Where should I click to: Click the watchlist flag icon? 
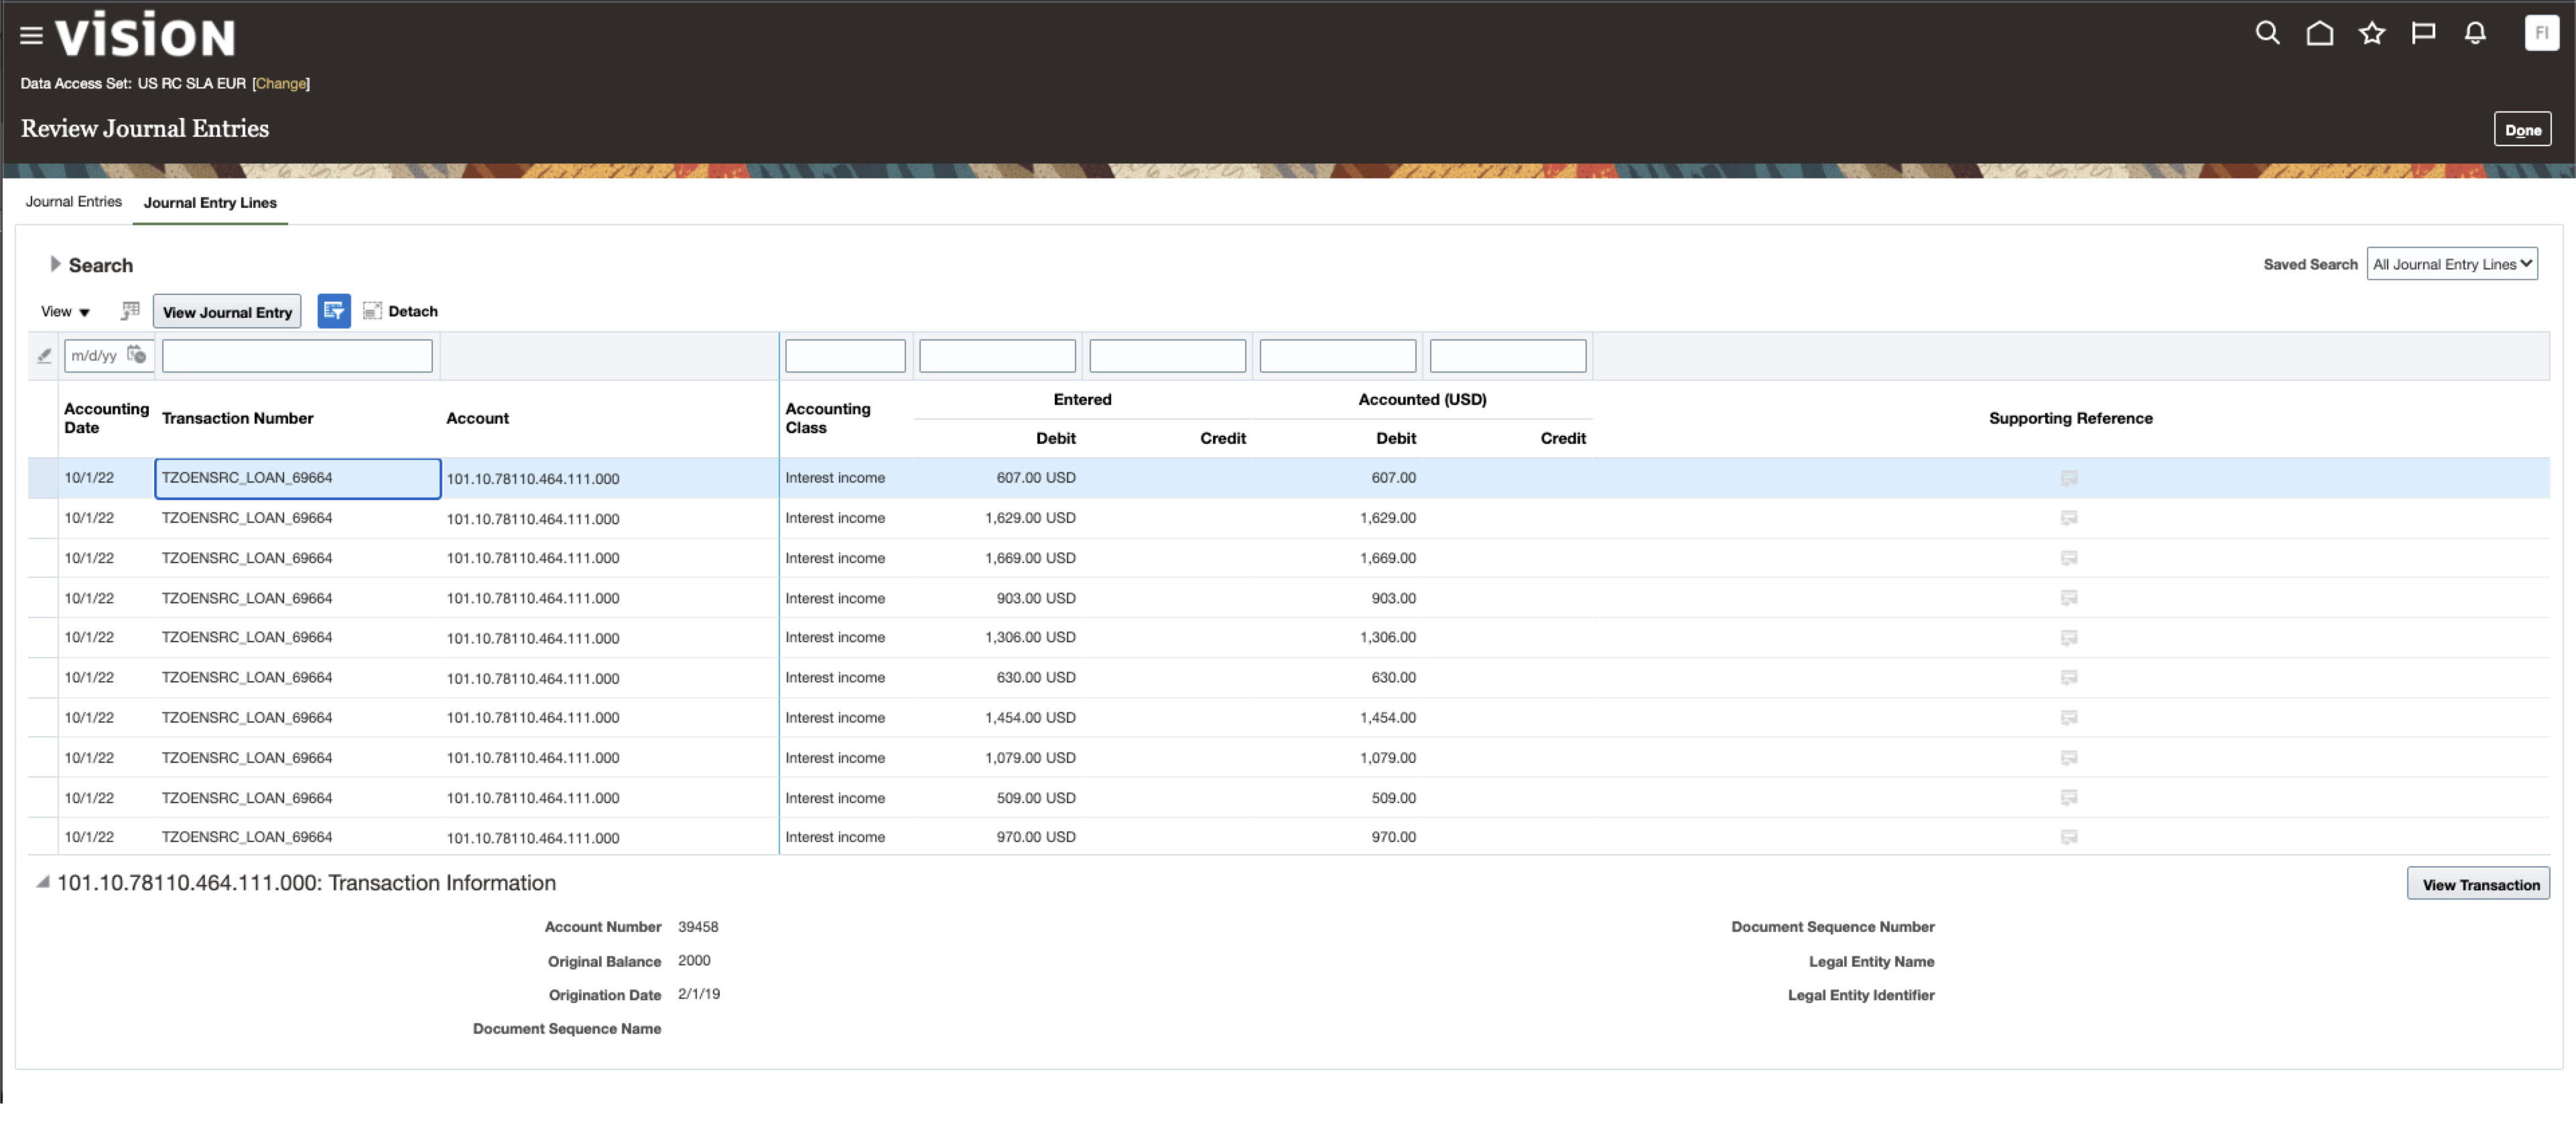tap(2424, 33)
